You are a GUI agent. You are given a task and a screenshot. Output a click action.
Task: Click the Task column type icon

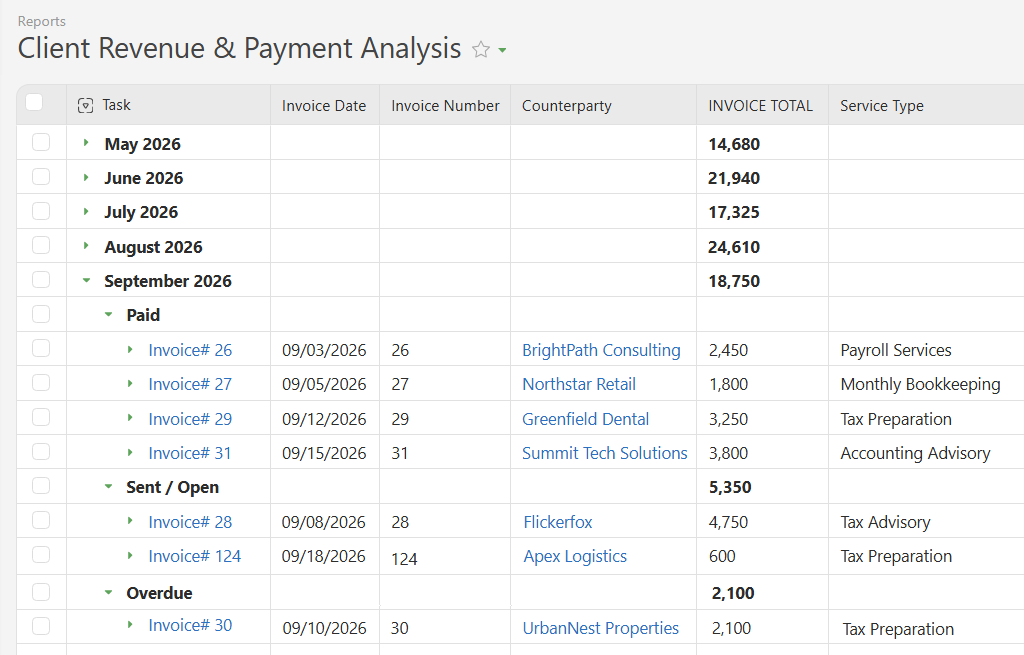(86, 105)
